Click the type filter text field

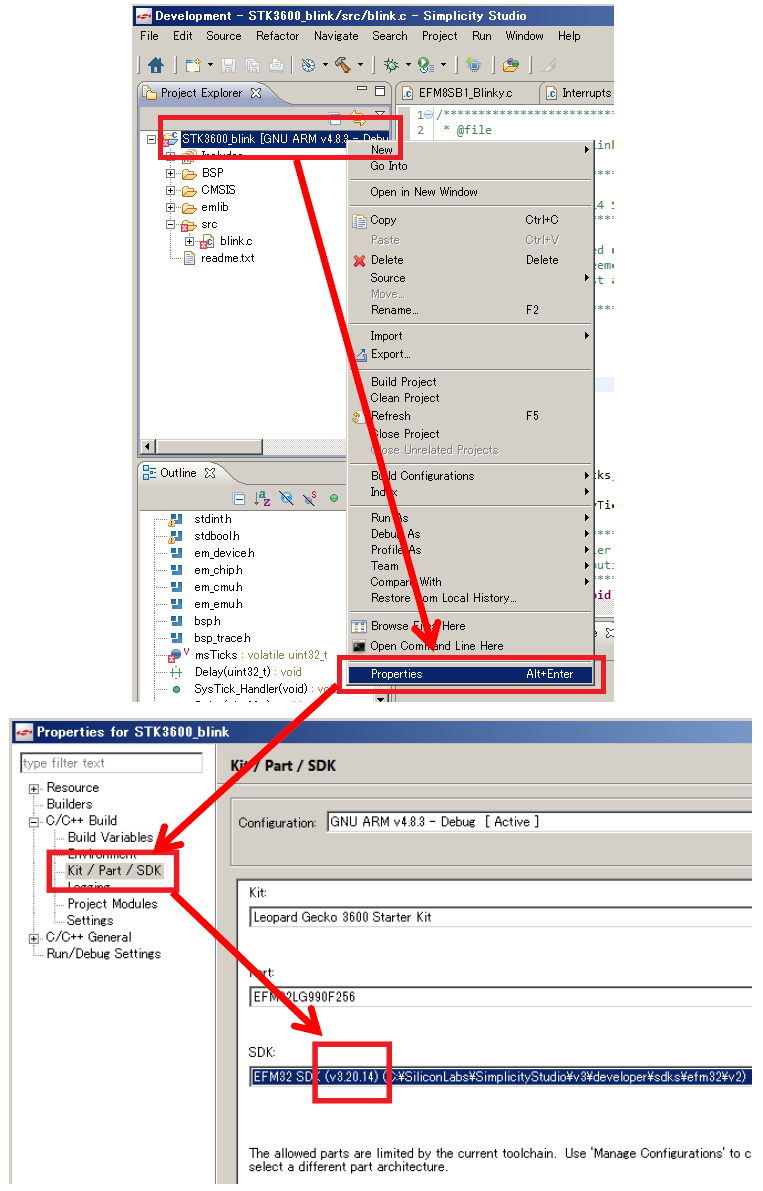pos(111,763)
